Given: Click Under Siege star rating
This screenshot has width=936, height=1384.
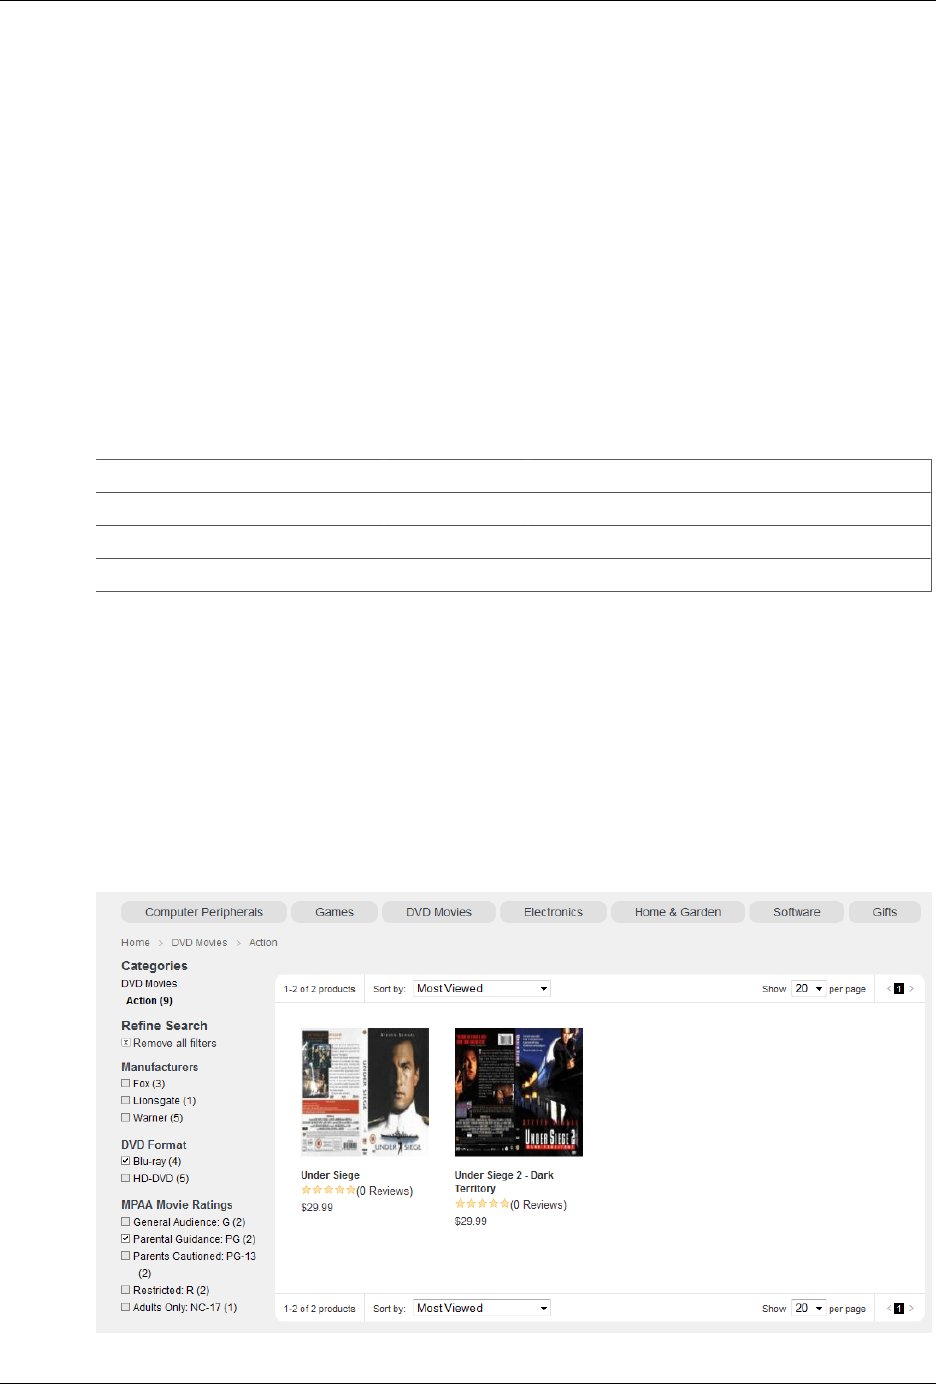Looking at the screenshot, I should pyautogui.click(x=329, y=1191).
